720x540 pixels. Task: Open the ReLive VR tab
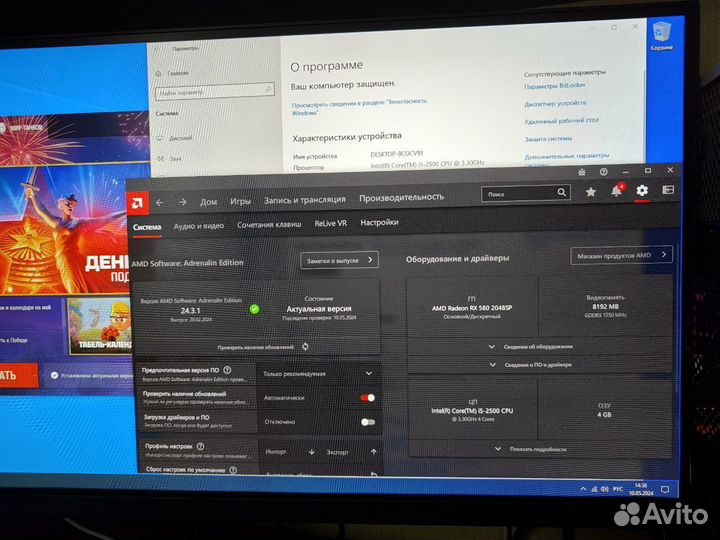point(331,223)
